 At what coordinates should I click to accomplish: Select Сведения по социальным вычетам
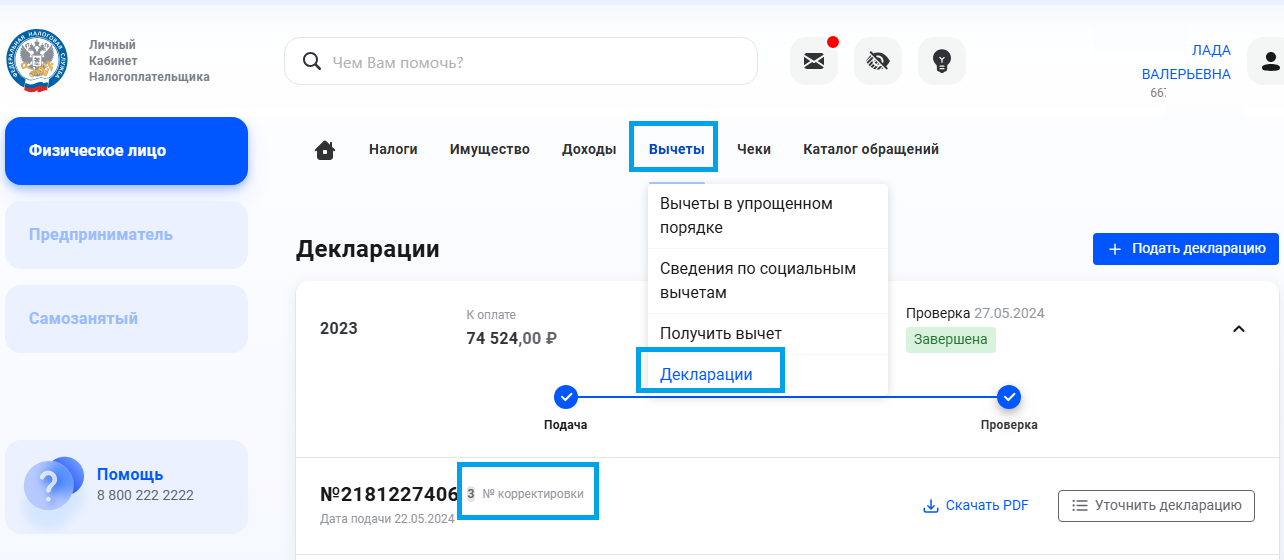pyautogui.click(x=757, y=281)
